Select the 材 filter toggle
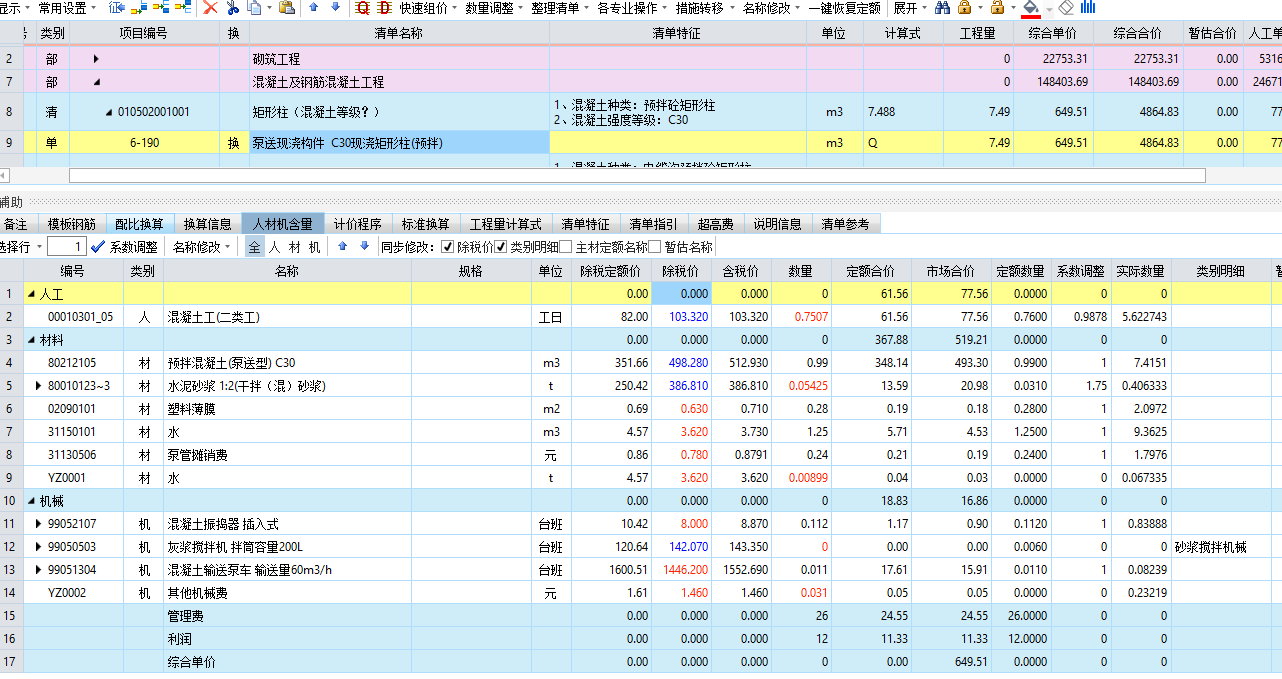This screenshot has height=679, width=1282. 295,247
